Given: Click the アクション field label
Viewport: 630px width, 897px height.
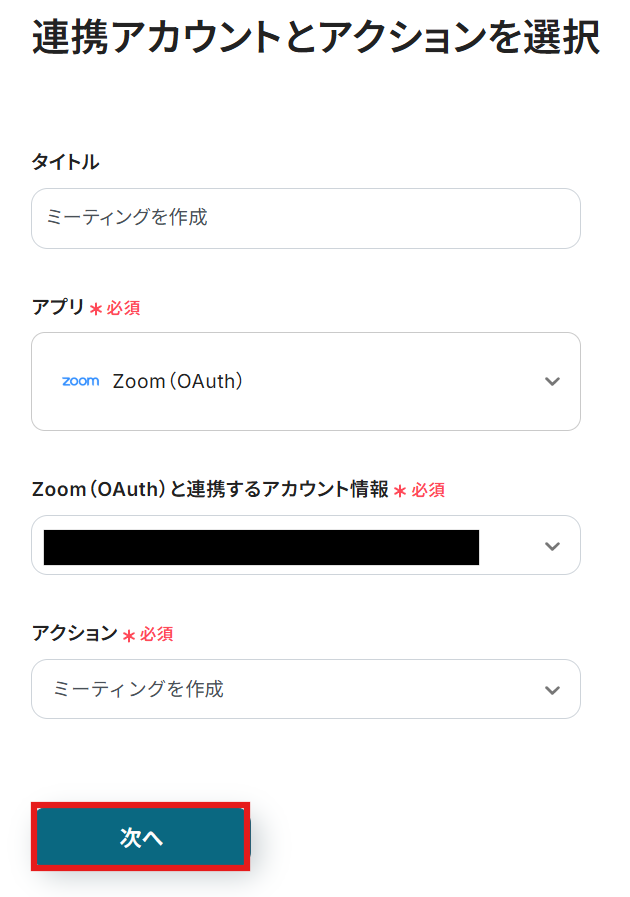Looking at the screenshot, I should (74, 633).
